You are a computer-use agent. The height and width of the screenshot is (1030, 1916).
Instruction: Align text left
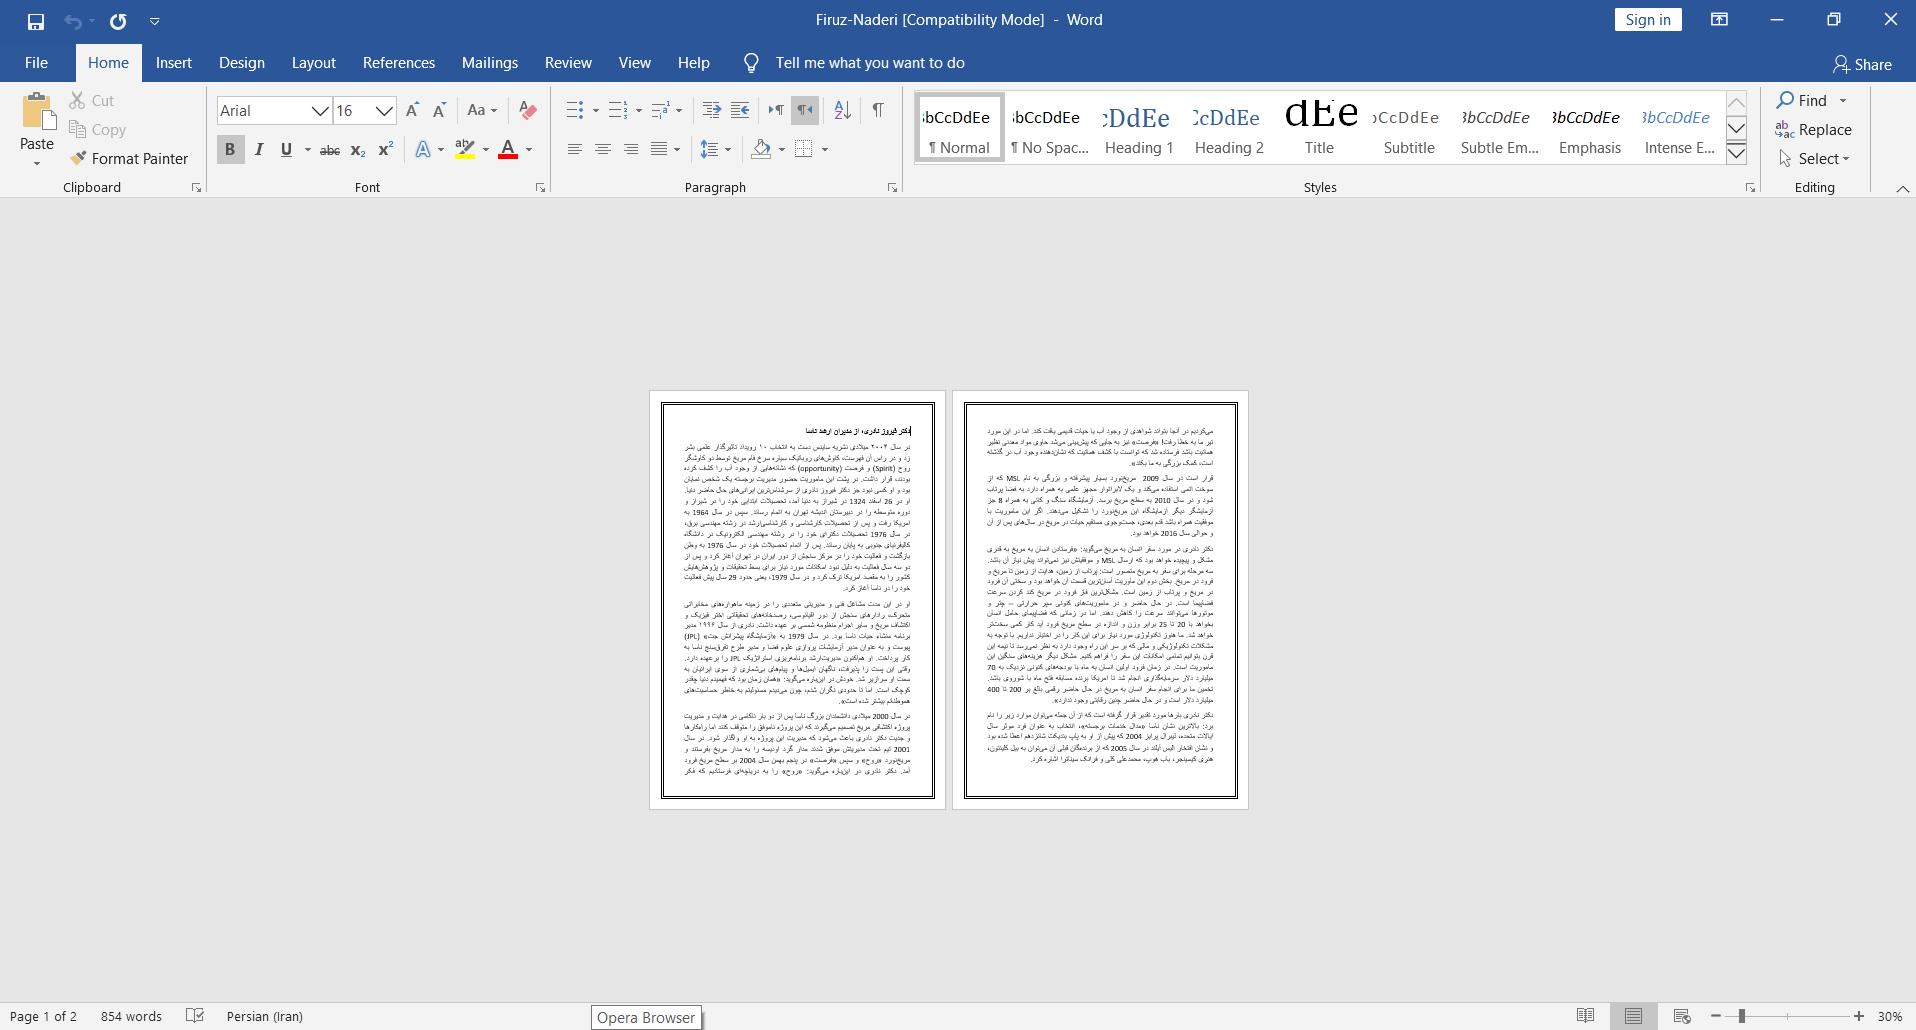tap(574, 149)
